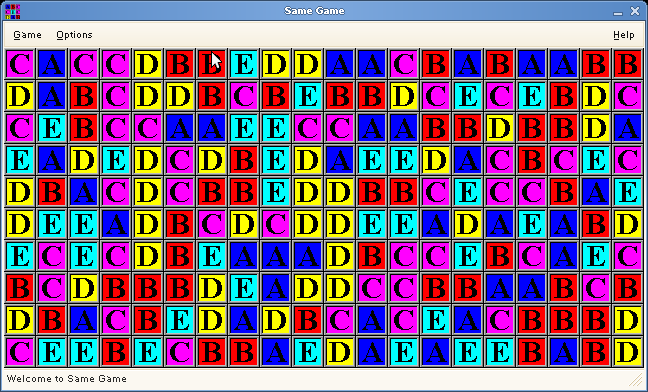The height and width of the screenshot is (392, 648).
Task: Click the 'Same Game' title bar label
Action: click(x=314, y=11)
